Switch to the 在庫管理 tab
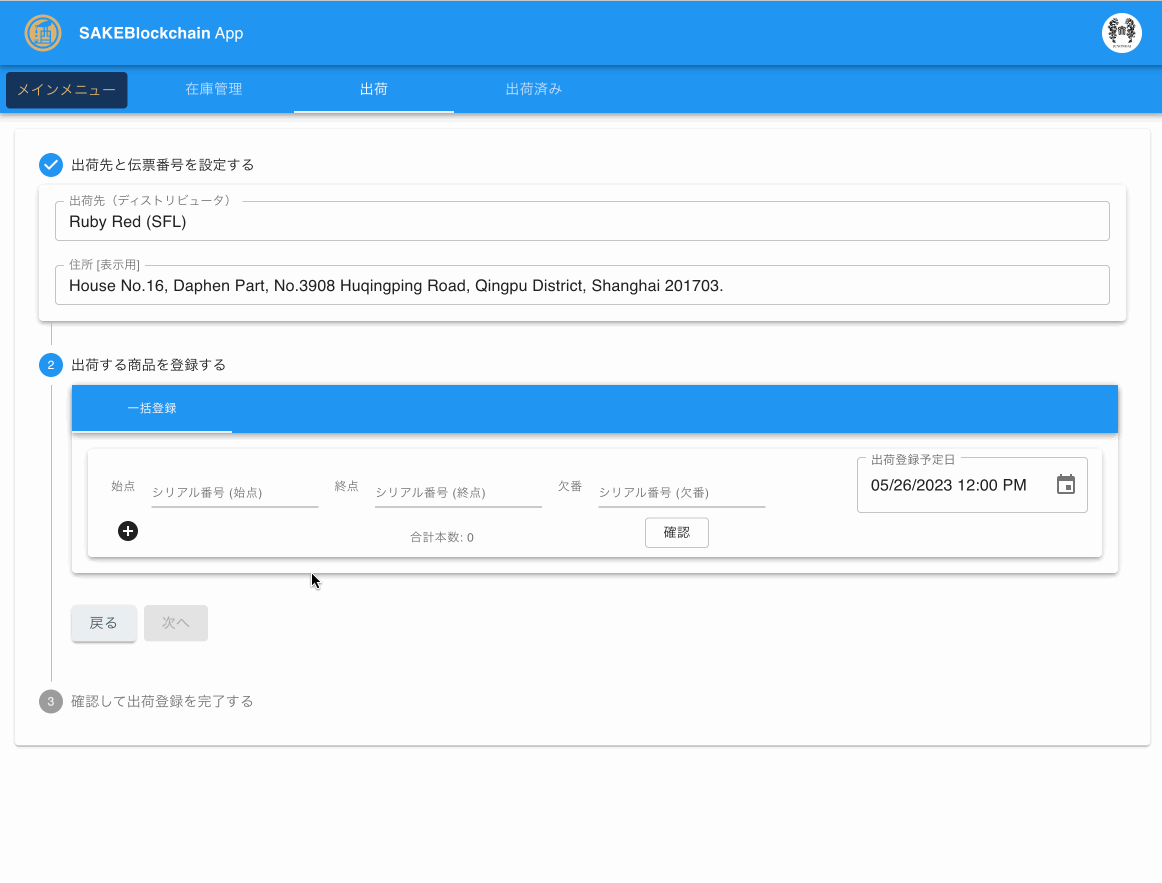This screenshot has width=1162, height=883. (x=214, y=89)
